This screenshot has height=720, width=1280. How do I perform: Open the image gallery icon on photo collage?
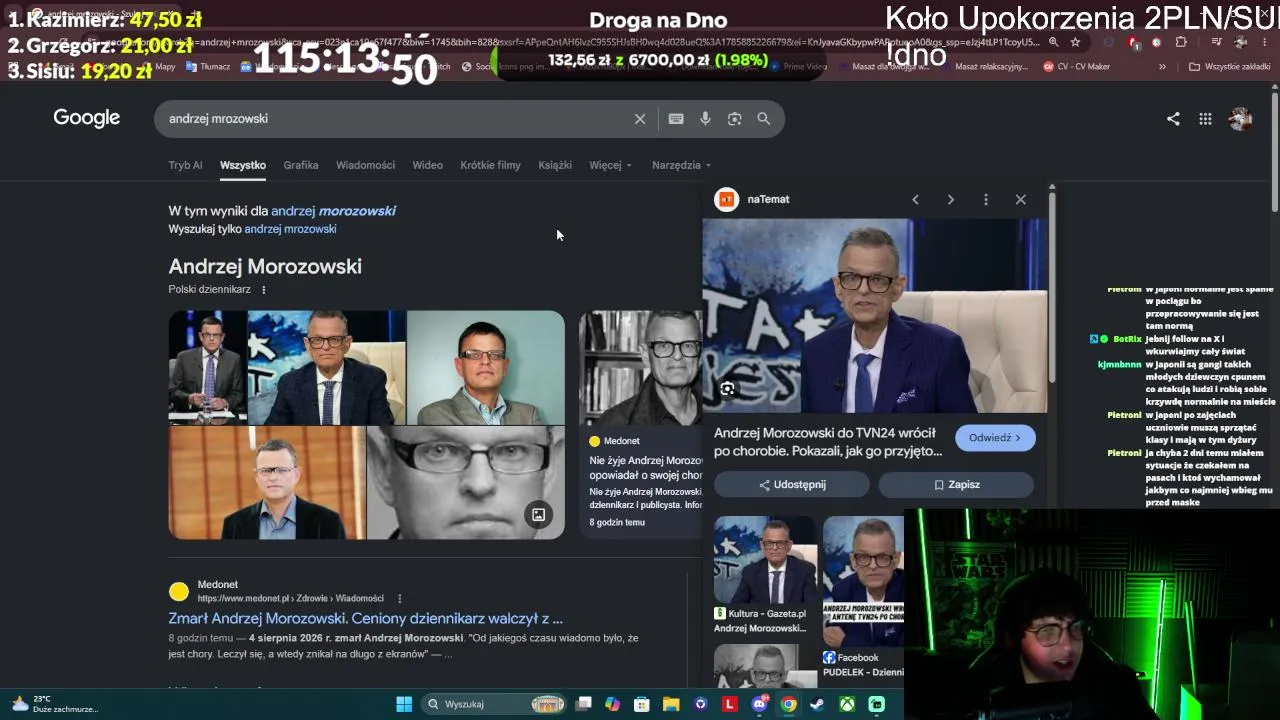(x=538, y=515)
